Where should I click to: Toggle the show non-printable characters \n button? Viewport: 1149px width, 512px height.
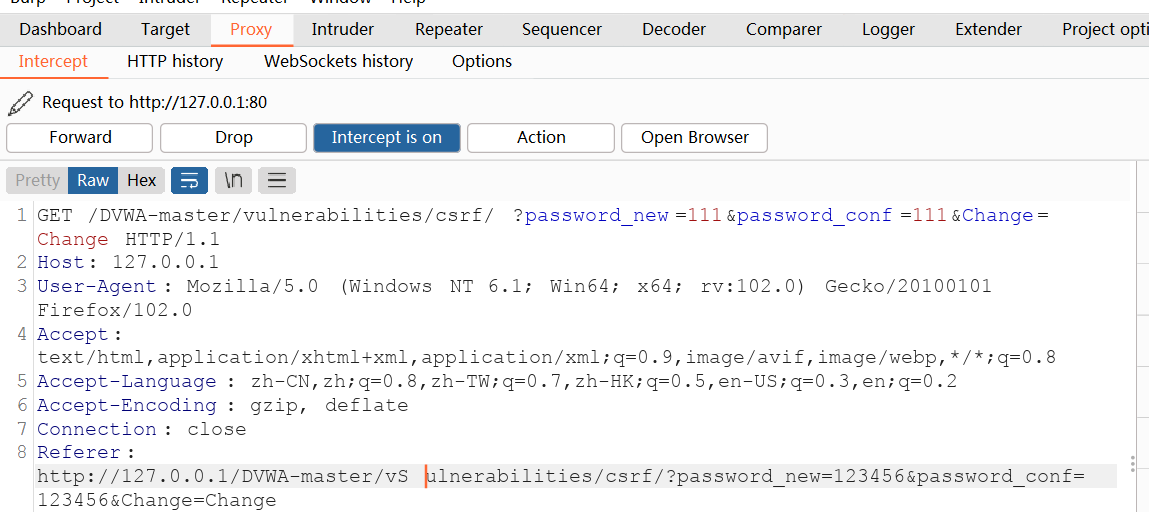tap(233, 180)
